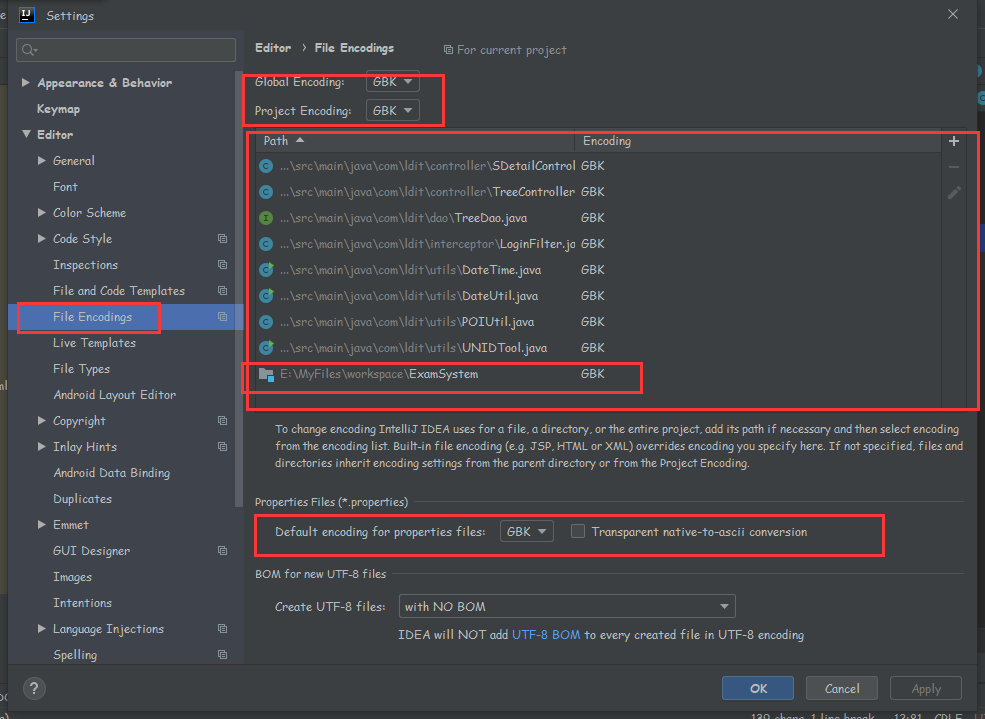The width and height of the screenshot is (985, 719).
Task: Collapse the Editor section
Action: tap(26, 134)
